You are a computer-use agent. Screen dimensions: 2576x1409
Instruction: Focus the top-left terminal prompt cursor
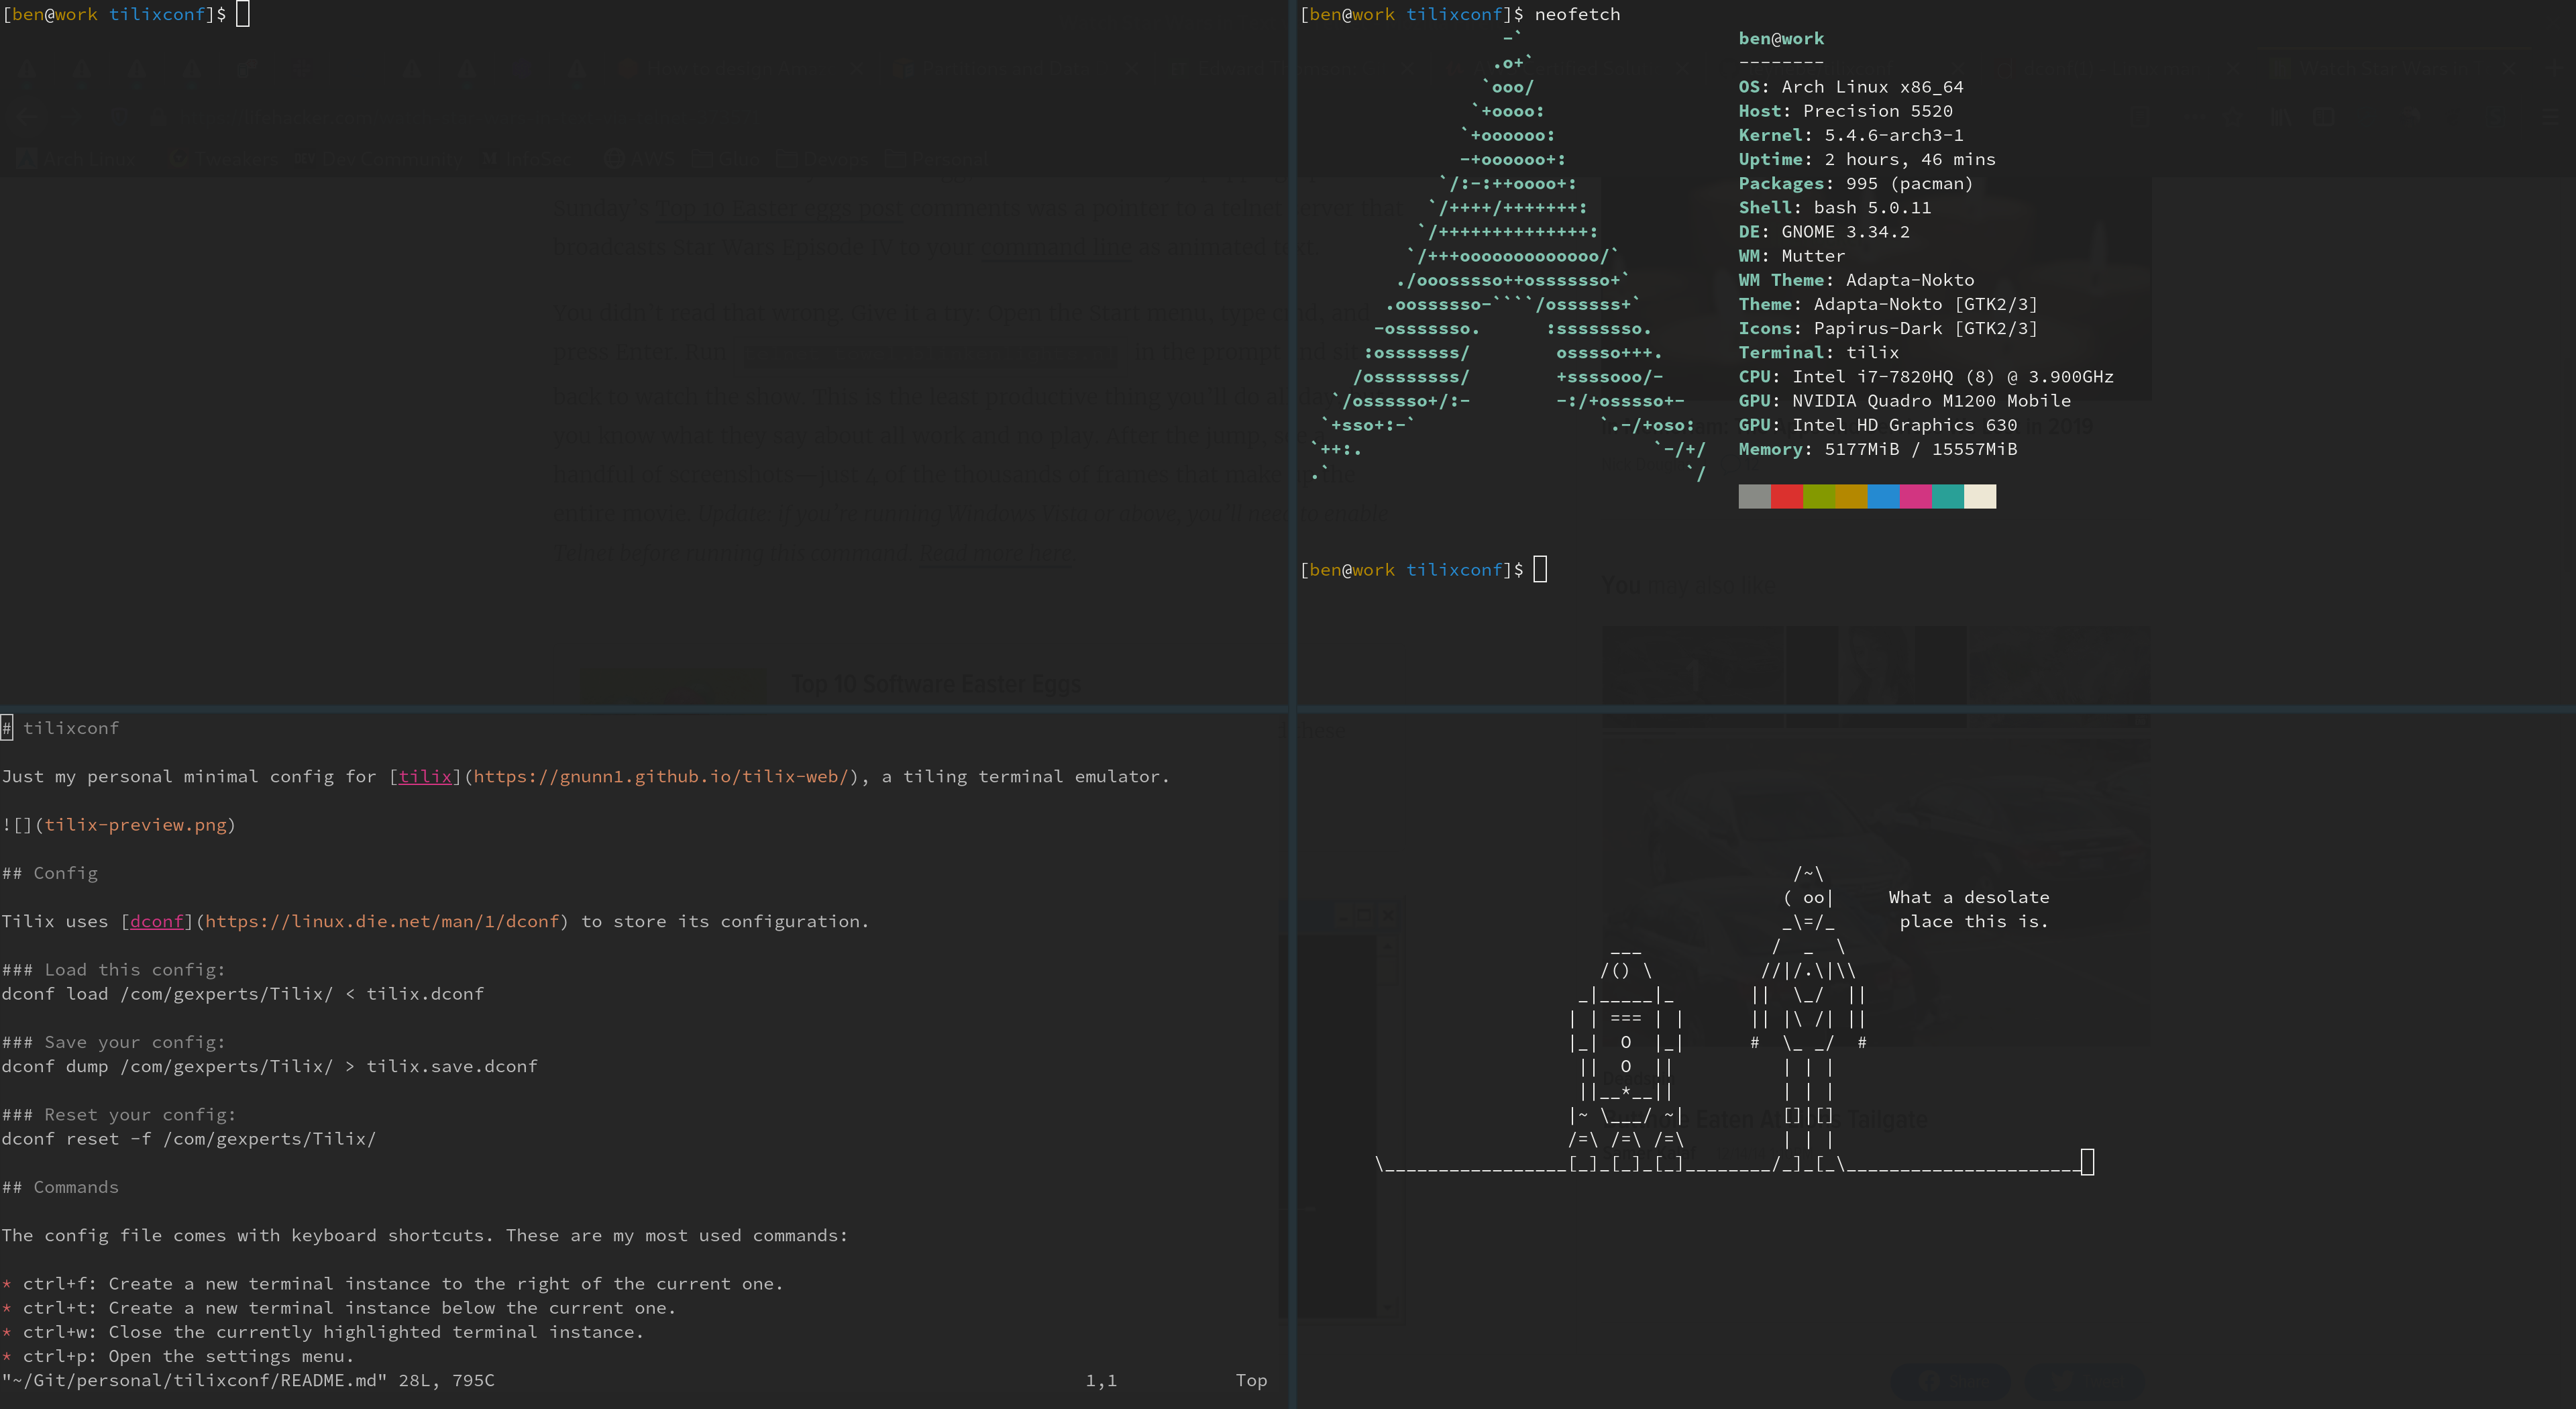(x=242, y=14)
